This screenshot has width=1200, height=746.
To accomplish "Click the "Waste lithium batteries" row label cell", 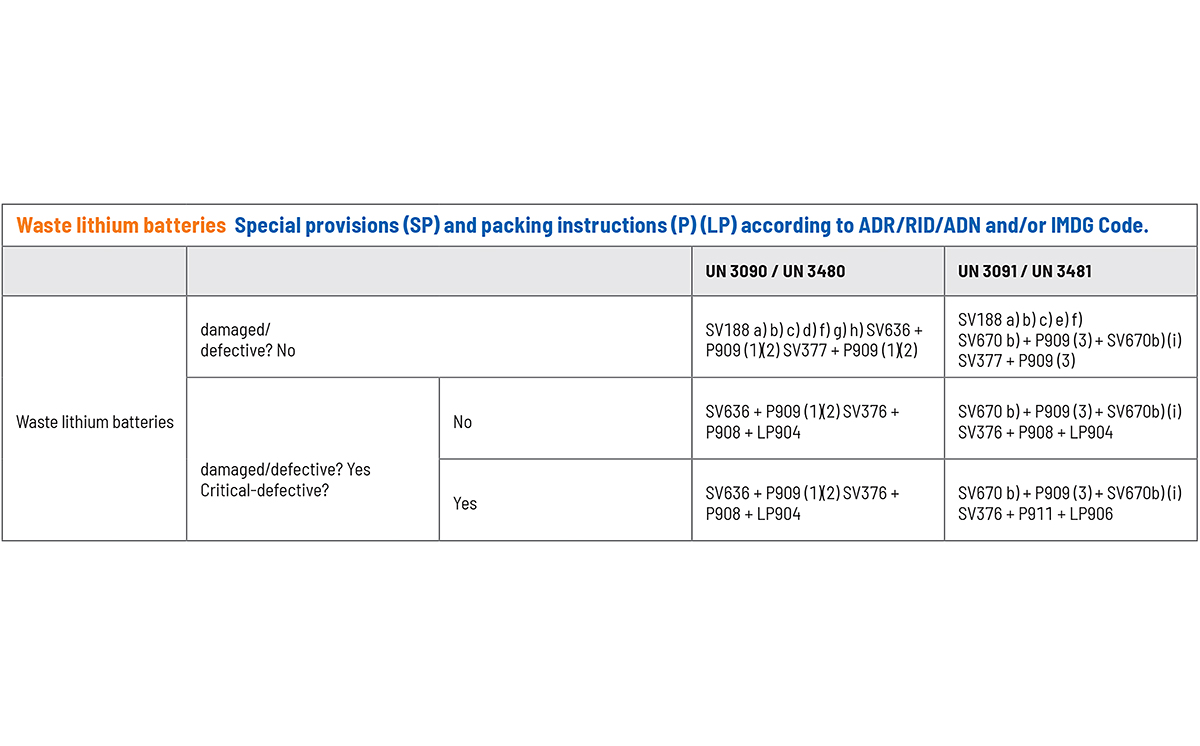I will click(95, 422).
